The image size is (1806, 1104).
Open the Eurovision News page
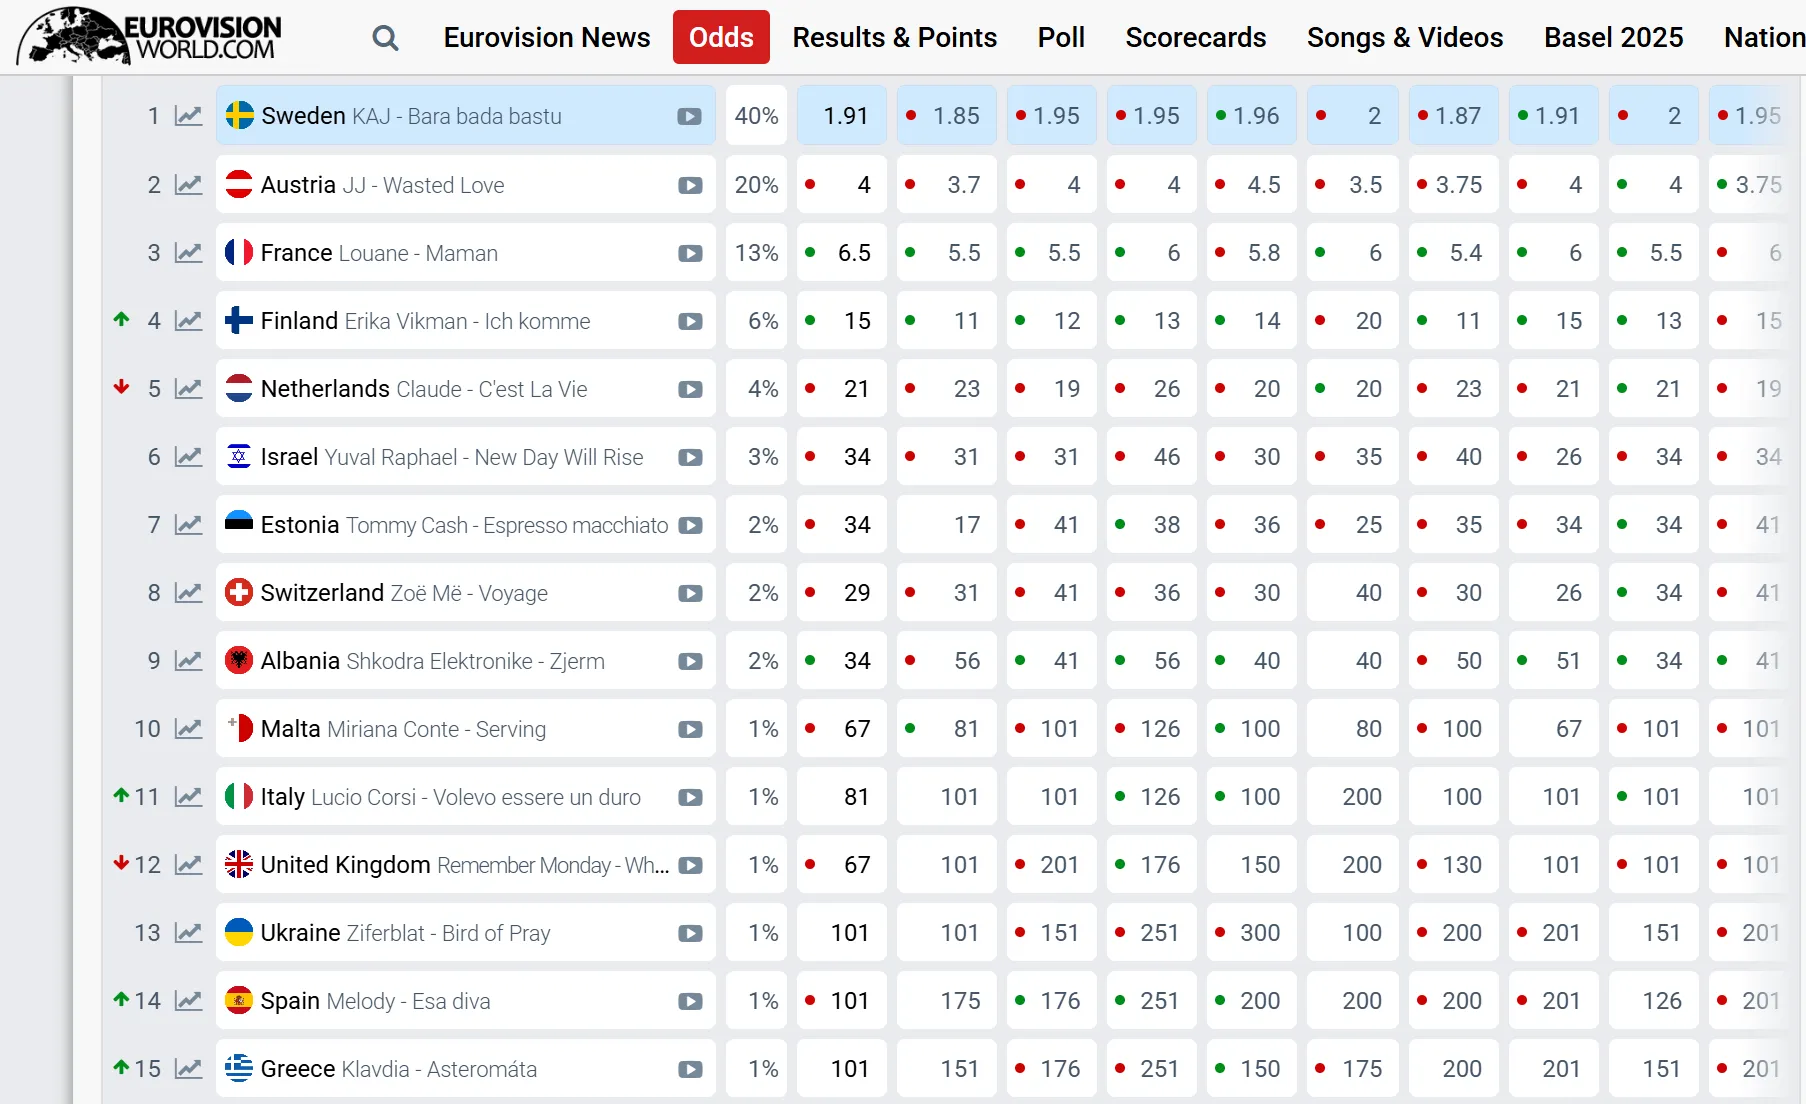pyautogui.click(x=547, y=37)
